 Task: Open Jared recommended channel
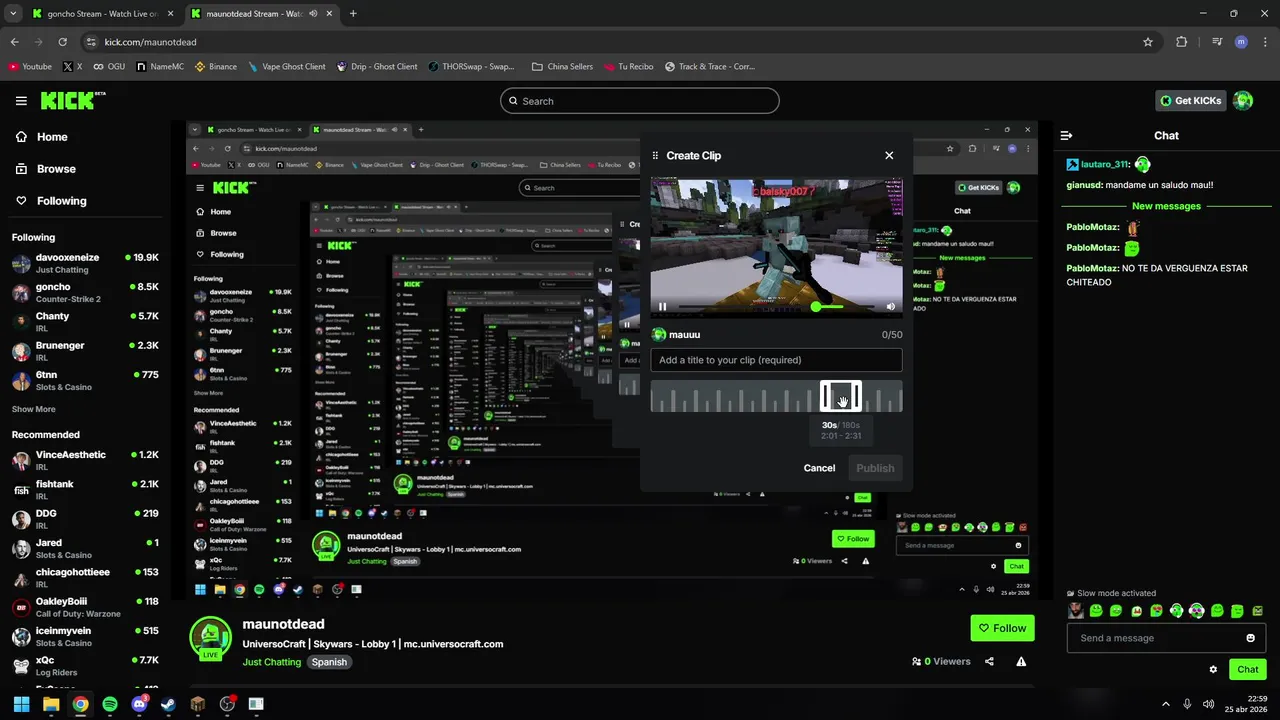click(x=85, y=548)
